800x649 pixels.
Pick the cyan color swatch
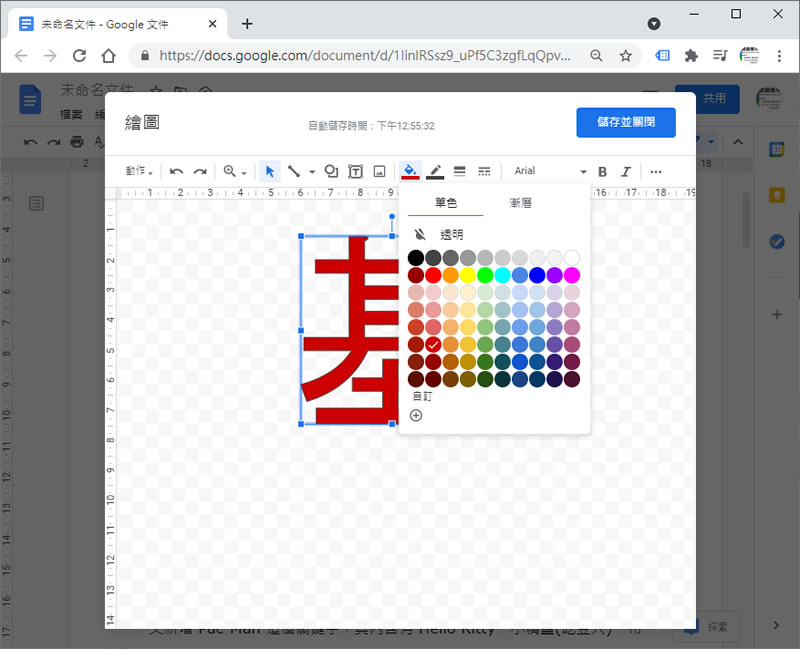(503, 275)
